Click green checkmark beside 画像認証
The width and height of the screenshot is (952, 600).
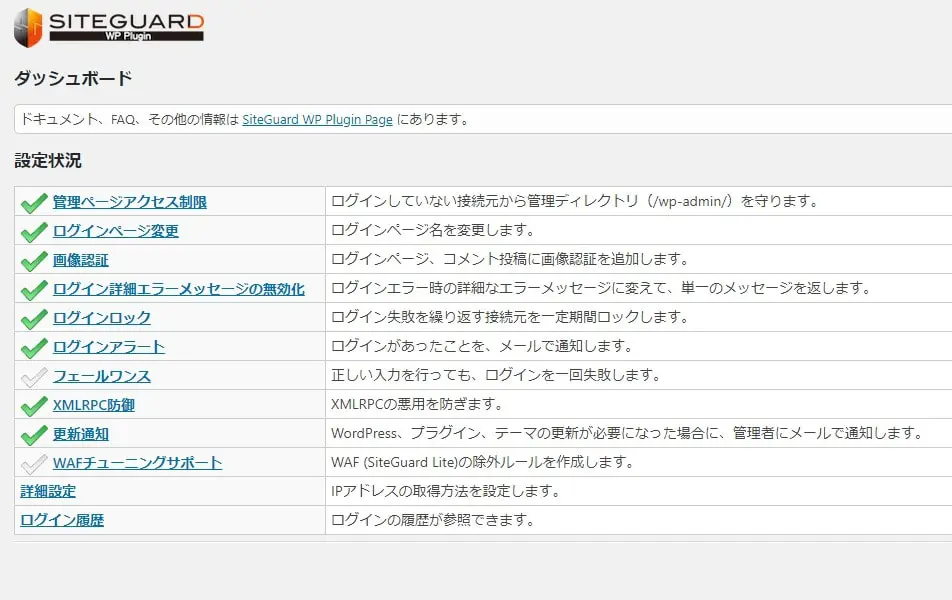[34, 261]
